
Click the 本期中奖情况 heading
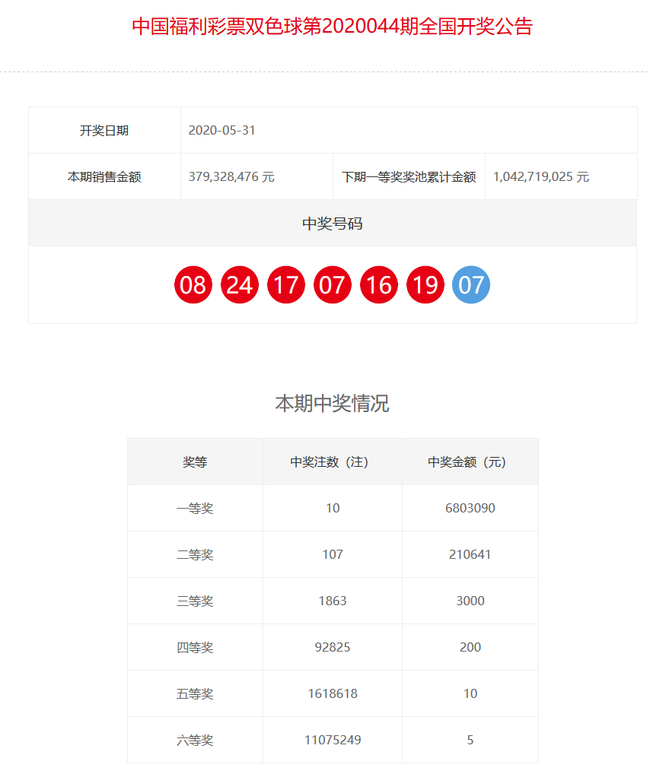[x=332, y=403]
